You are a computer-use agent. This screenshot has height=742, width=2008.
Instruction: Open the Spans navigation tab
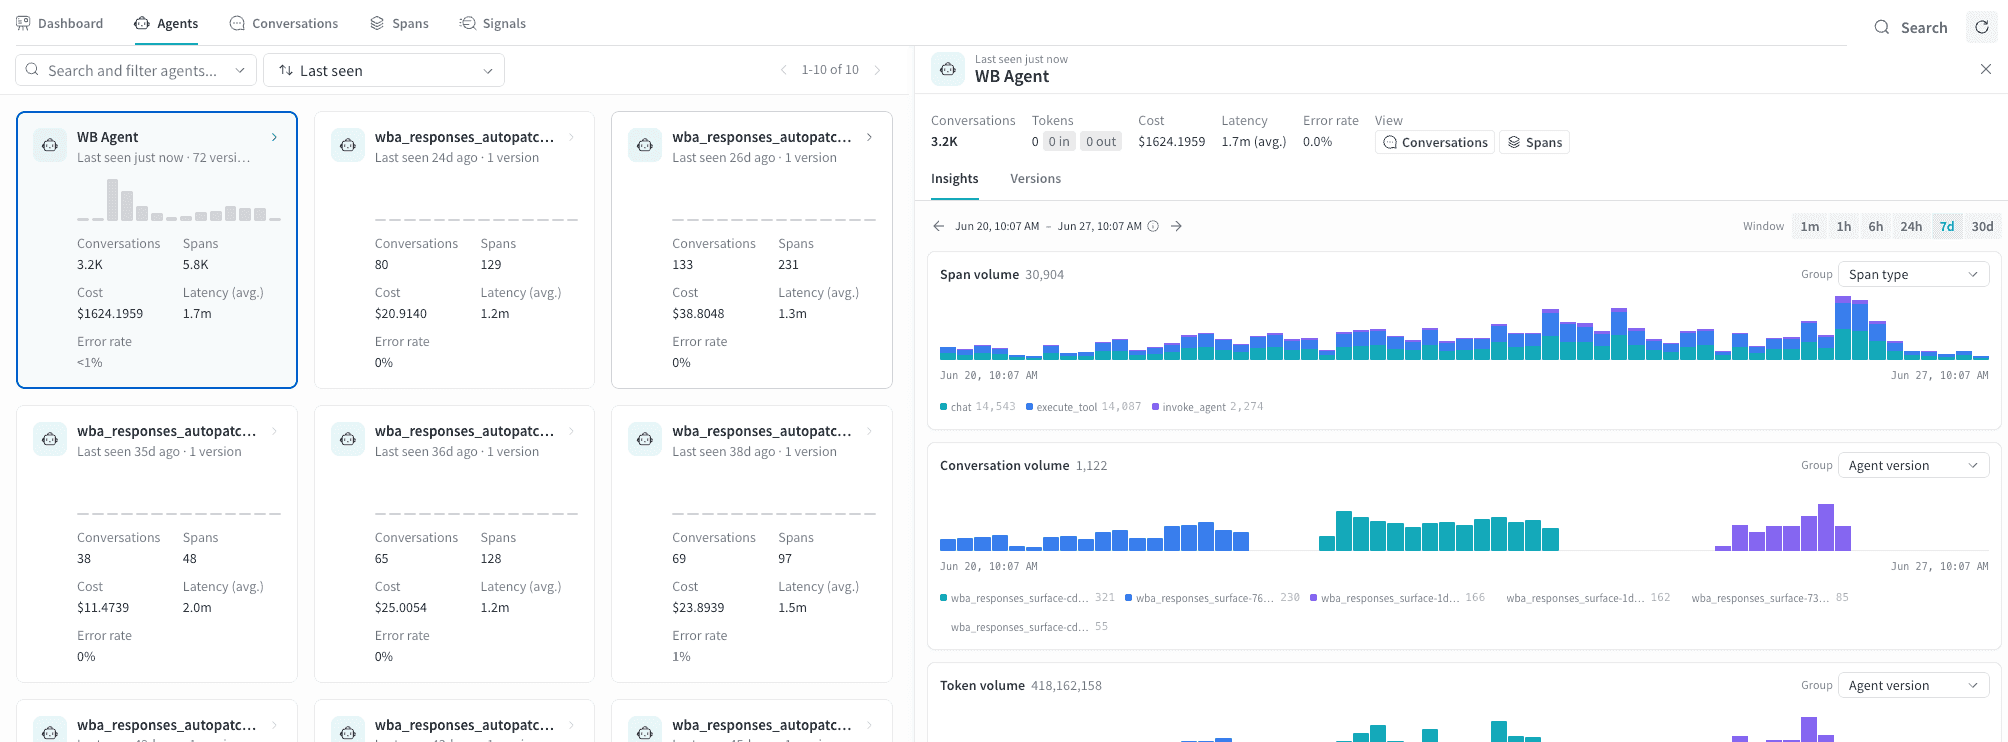[399, 23]
